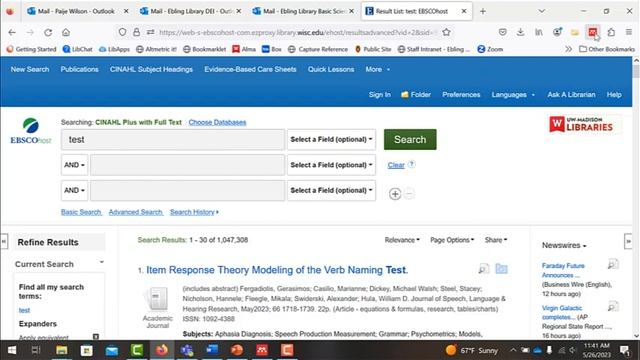Click the red extension icon in toolbar

(x=593, y=32)
